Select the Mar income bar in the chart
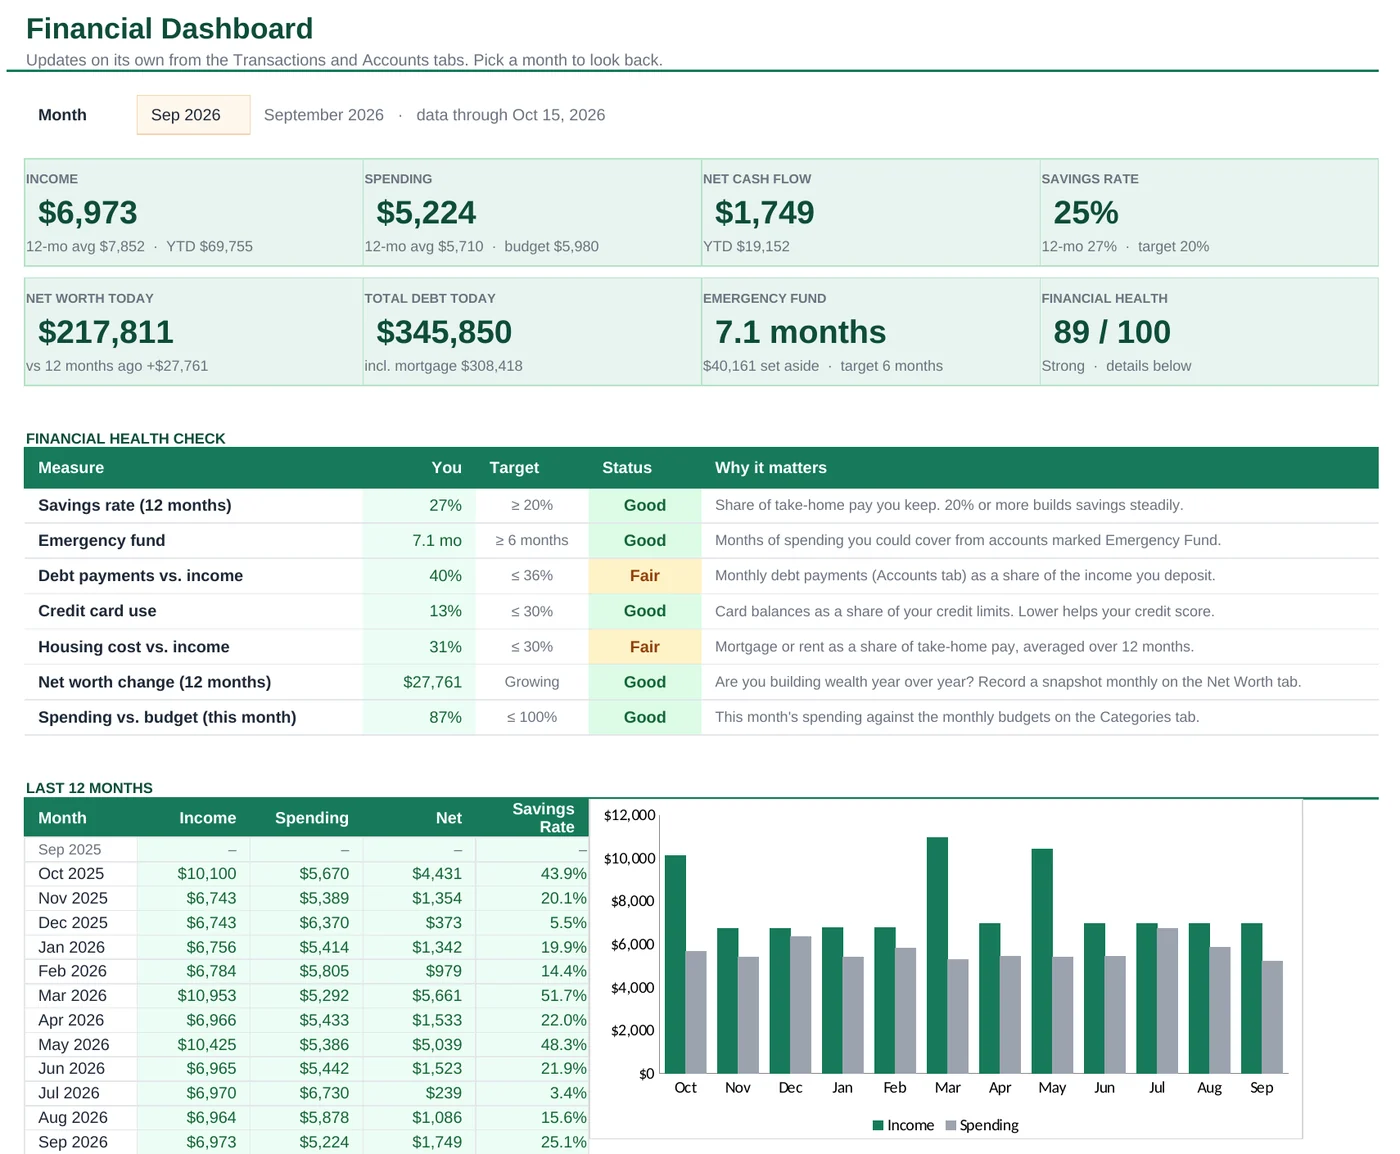Screen dimensions: 1400x1154 coord(937,956)
